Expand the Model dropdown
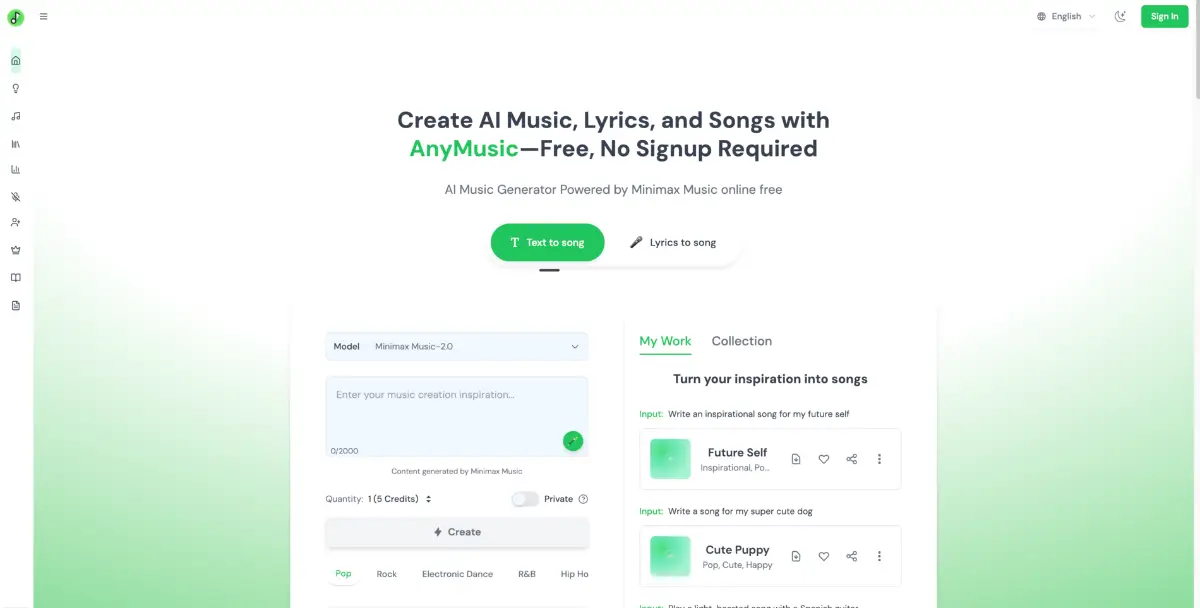Viewport: 1200px width, 608px height. 457,346
